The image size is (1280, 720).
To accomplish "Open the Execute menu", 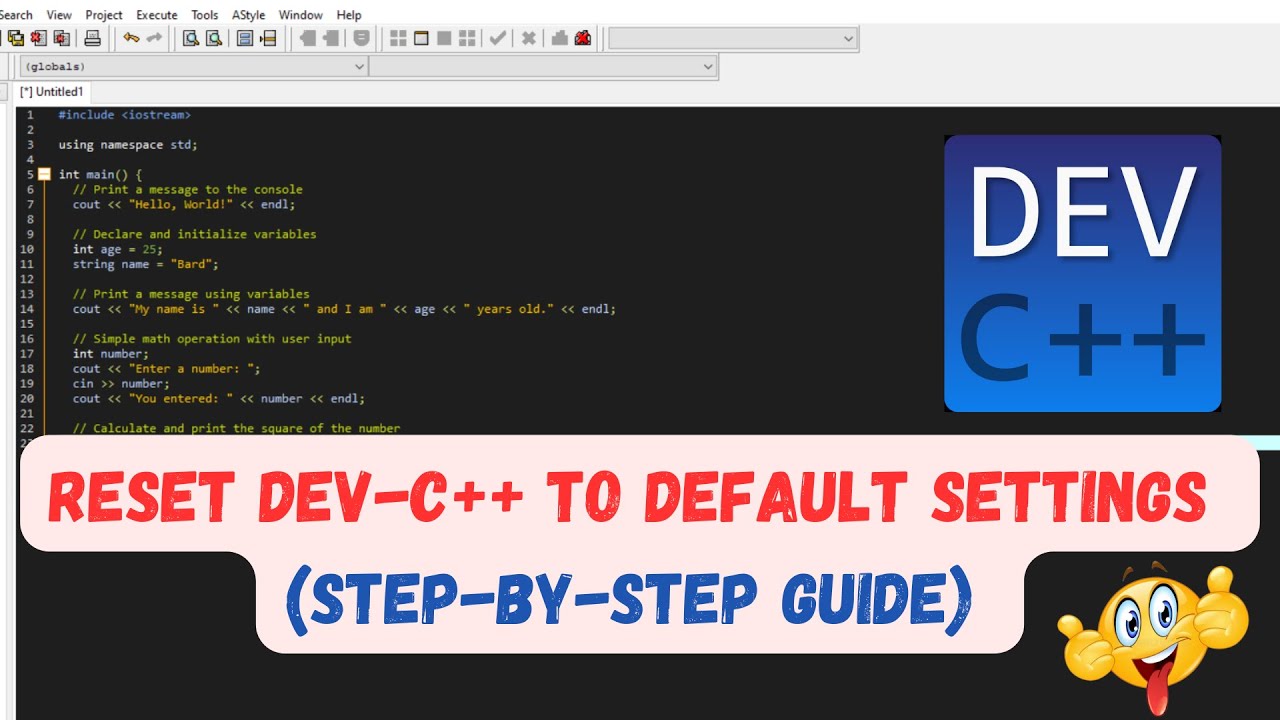I will 157,15.
